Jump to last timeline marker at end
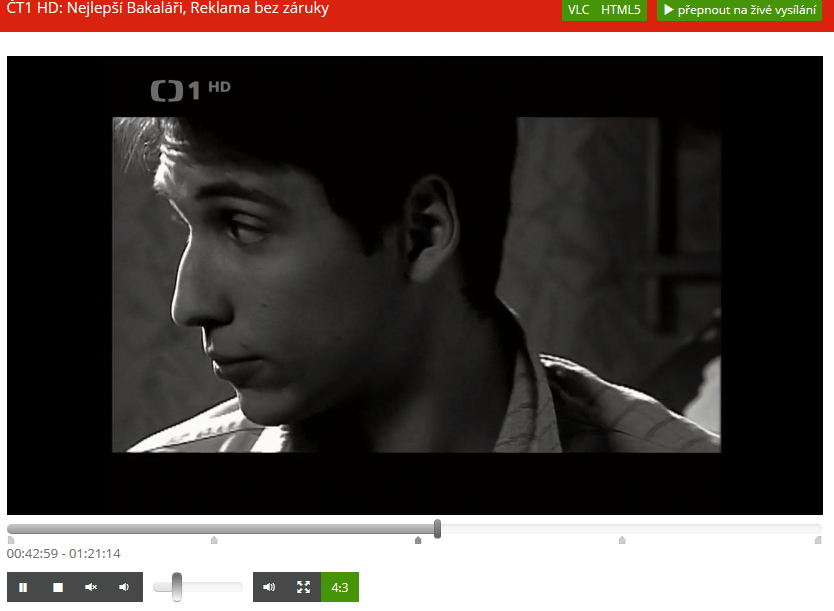The height and width of the screenshot is (611, 834). (x=818, y=540)
